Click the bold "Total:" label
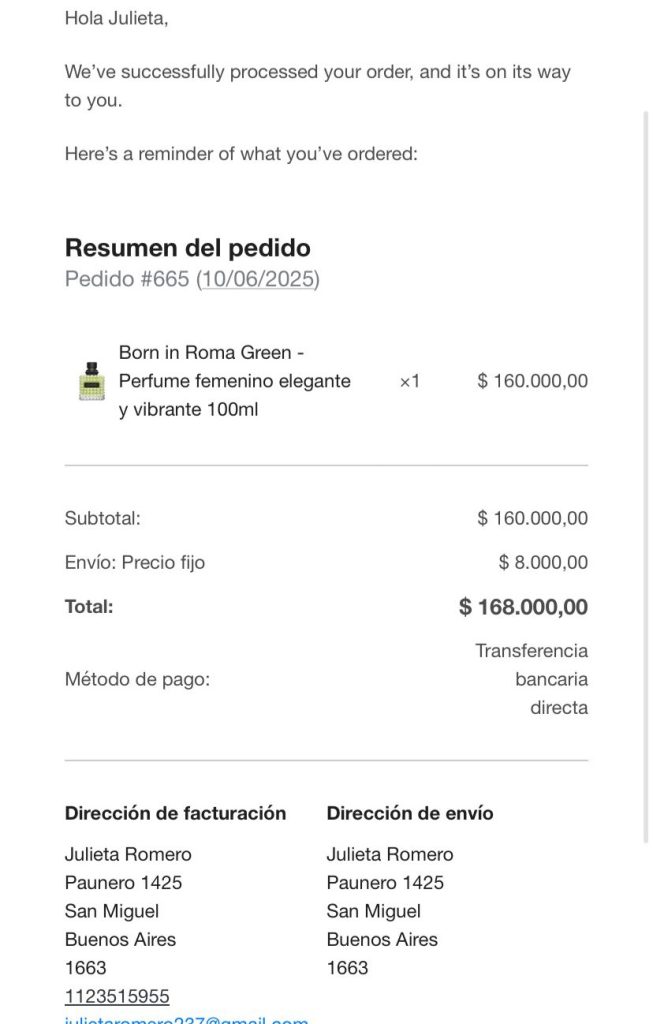This screenshot has height=1024, width=653. pos(89,606)
